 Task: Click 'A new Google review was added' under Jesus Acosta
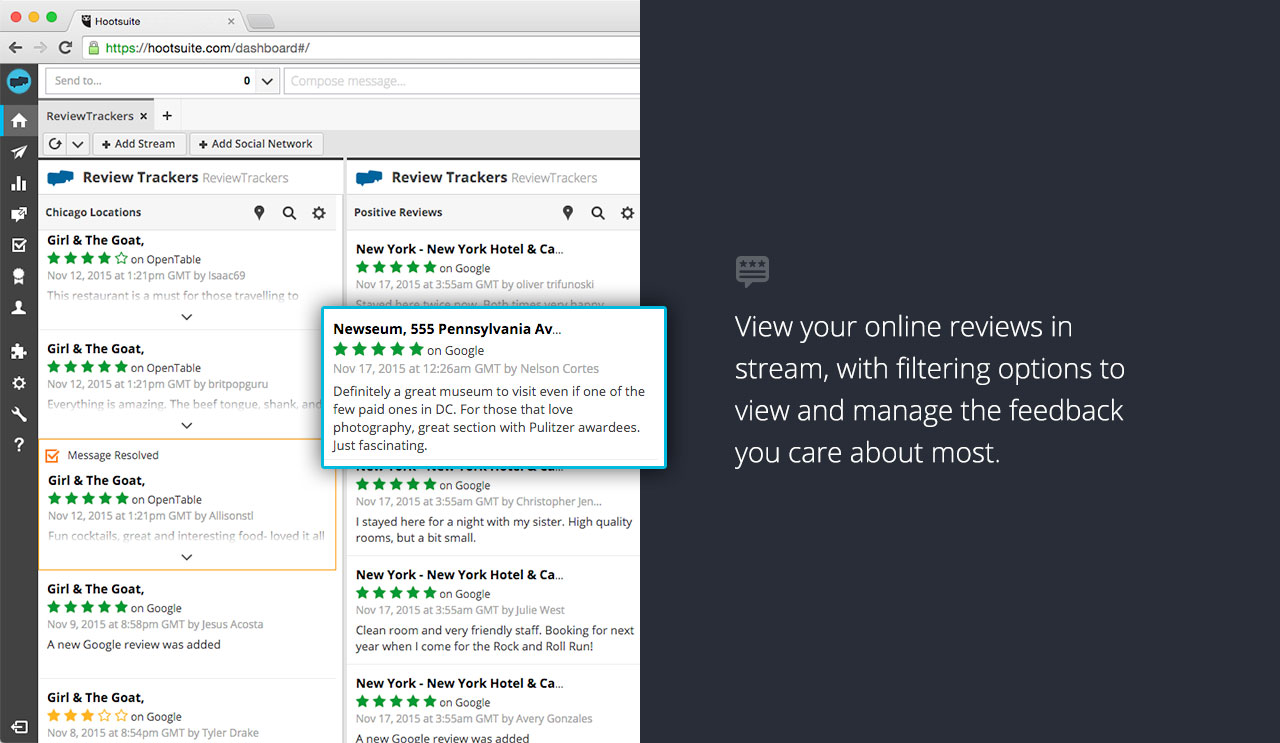click(x=134, y=645)
